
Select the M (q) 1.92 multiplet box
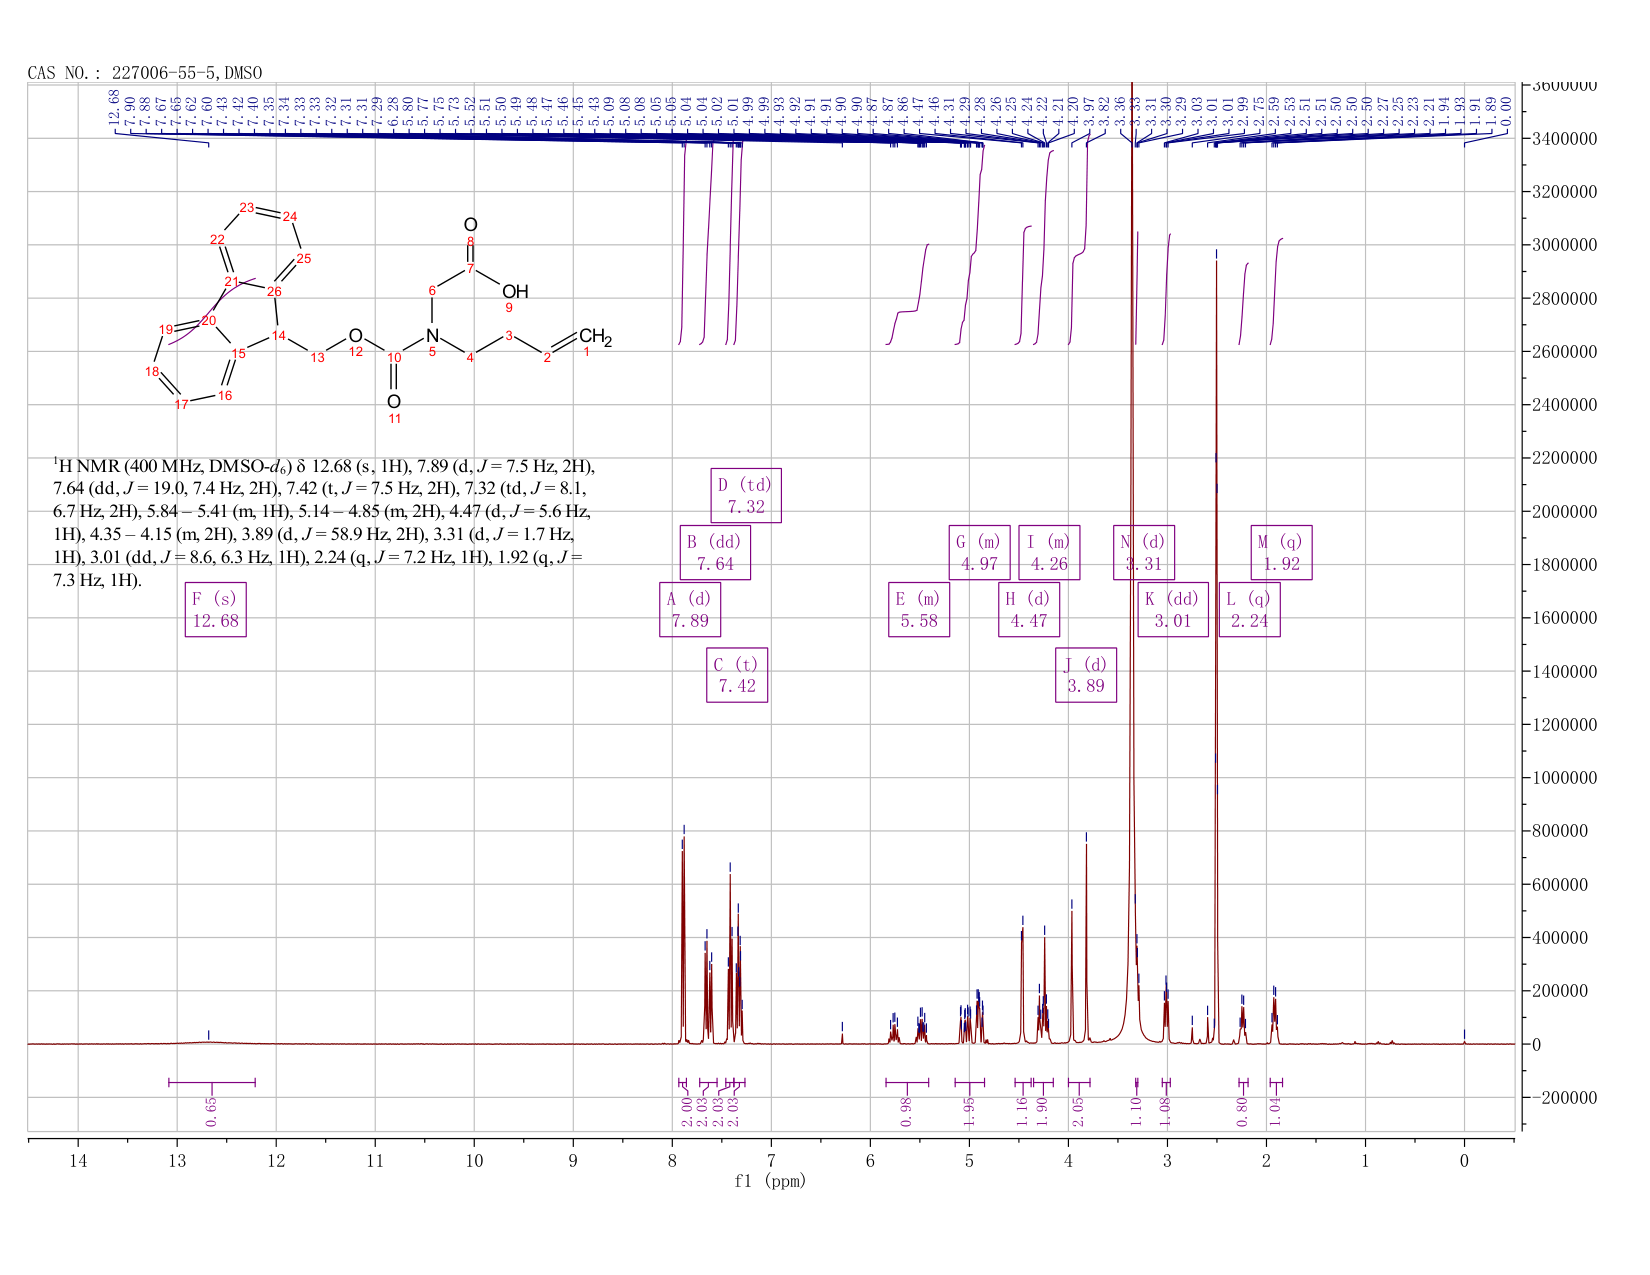click(1282, 552)
